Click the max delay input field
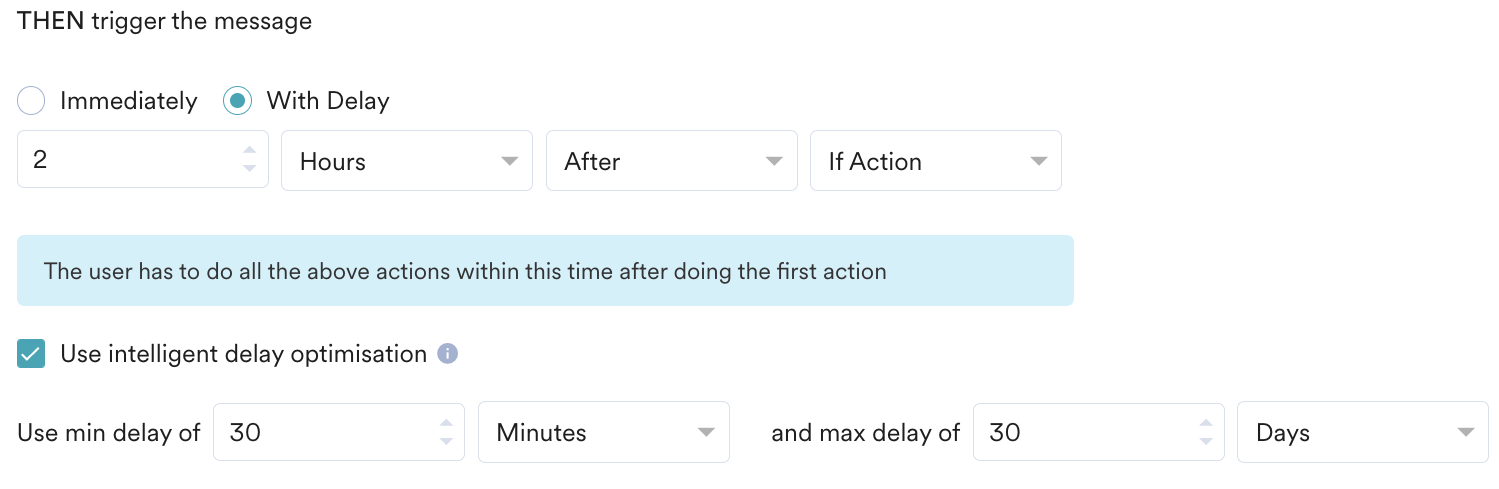Image resolution: width=1499 pixels, height=489 pixels. [x=1085, y=433]
